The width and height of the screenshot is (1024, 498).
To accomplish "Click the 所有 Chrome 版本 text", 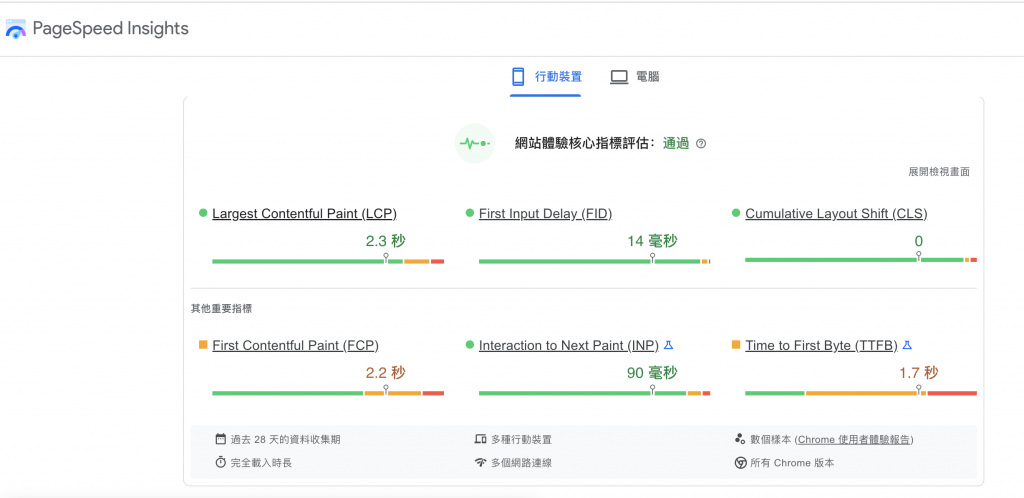I will click(792, 463).
